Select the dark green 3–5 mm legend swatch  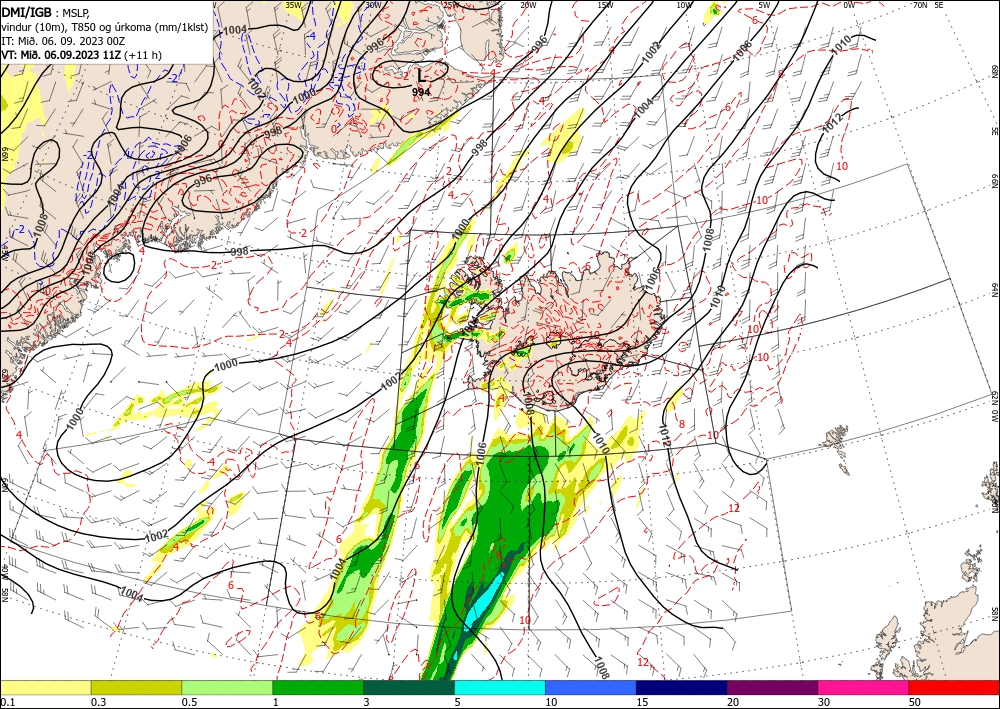point(409,687)
